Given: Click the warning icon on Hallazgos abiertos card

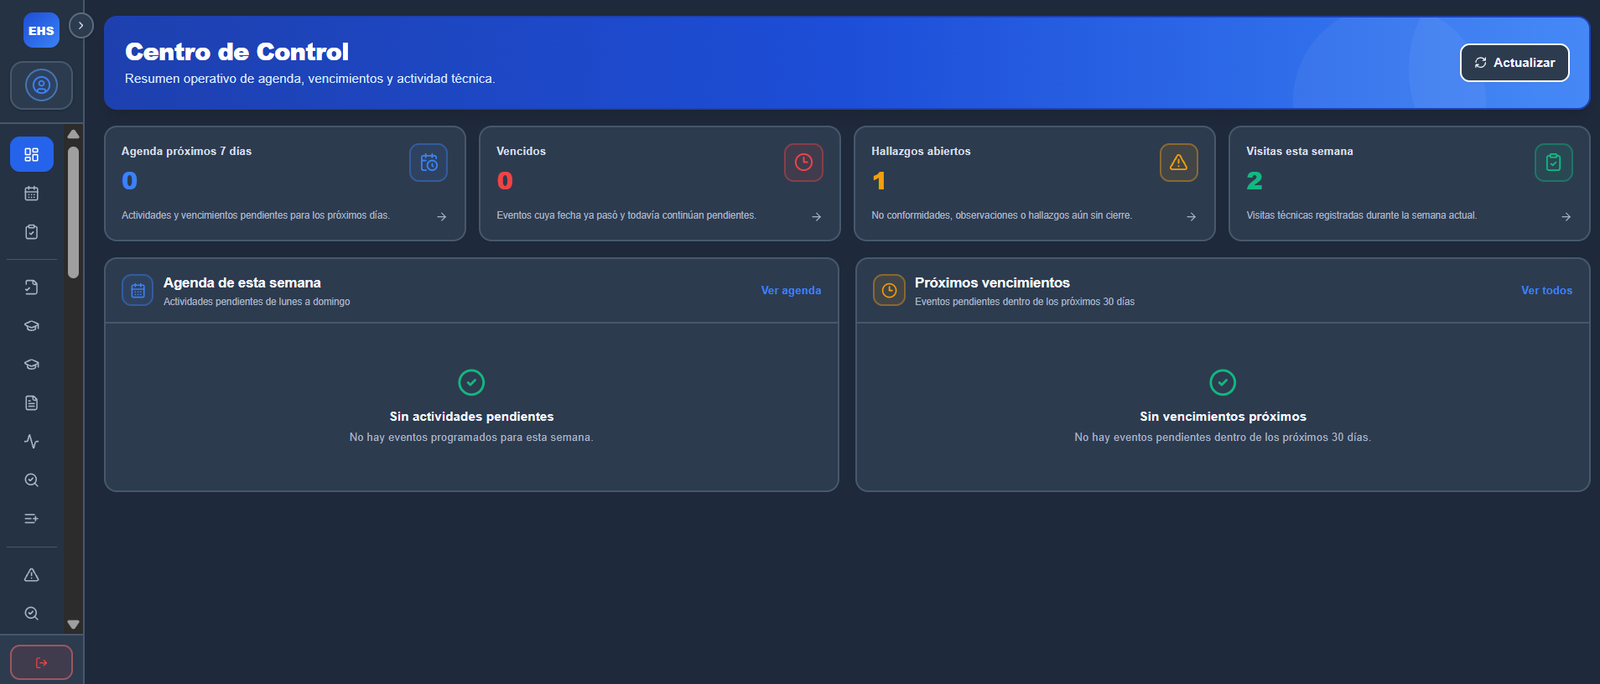Looking at the screenshot, I should tap(1179, 163).
